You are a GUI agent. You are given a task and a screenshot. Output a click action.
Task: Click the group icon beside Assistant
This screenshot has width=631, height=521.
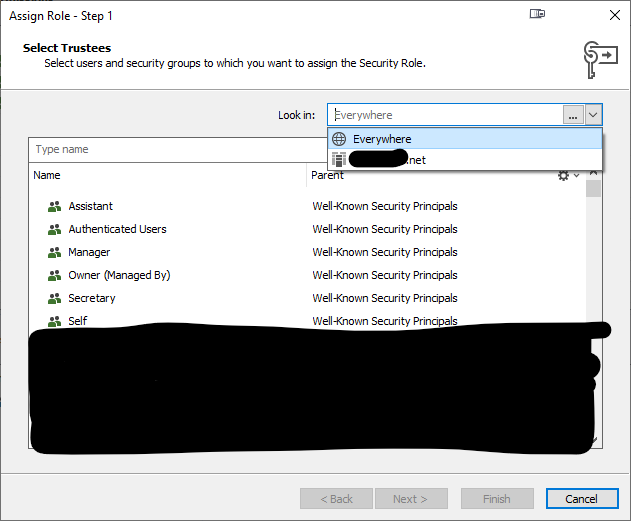(x=54, y=207)
